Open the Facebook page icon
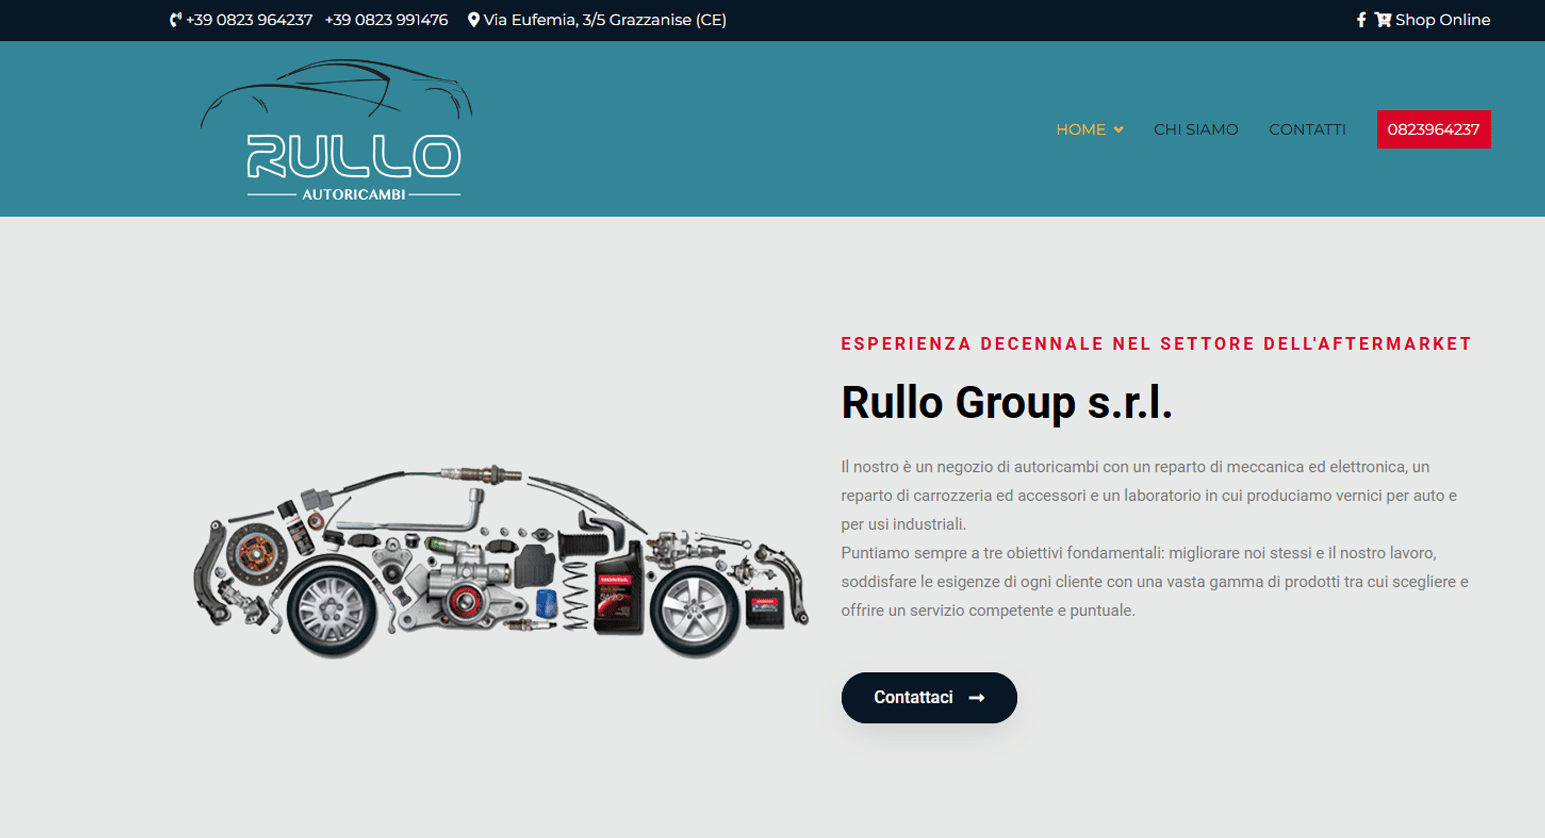Image resolution: width=1545 pixels, height=838 pixels. tap(1361, 20)
